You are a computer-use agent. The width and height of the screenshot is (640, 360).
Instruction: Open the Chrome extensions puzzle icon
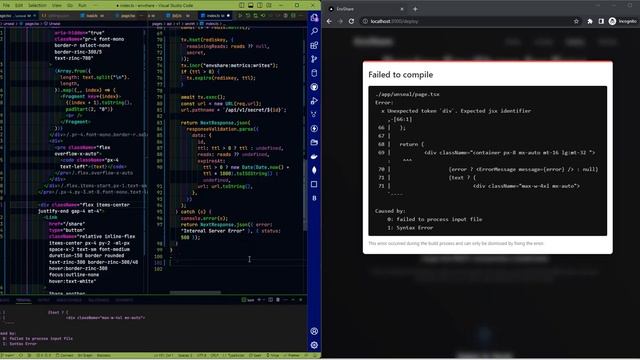click(x=590, y=21)
